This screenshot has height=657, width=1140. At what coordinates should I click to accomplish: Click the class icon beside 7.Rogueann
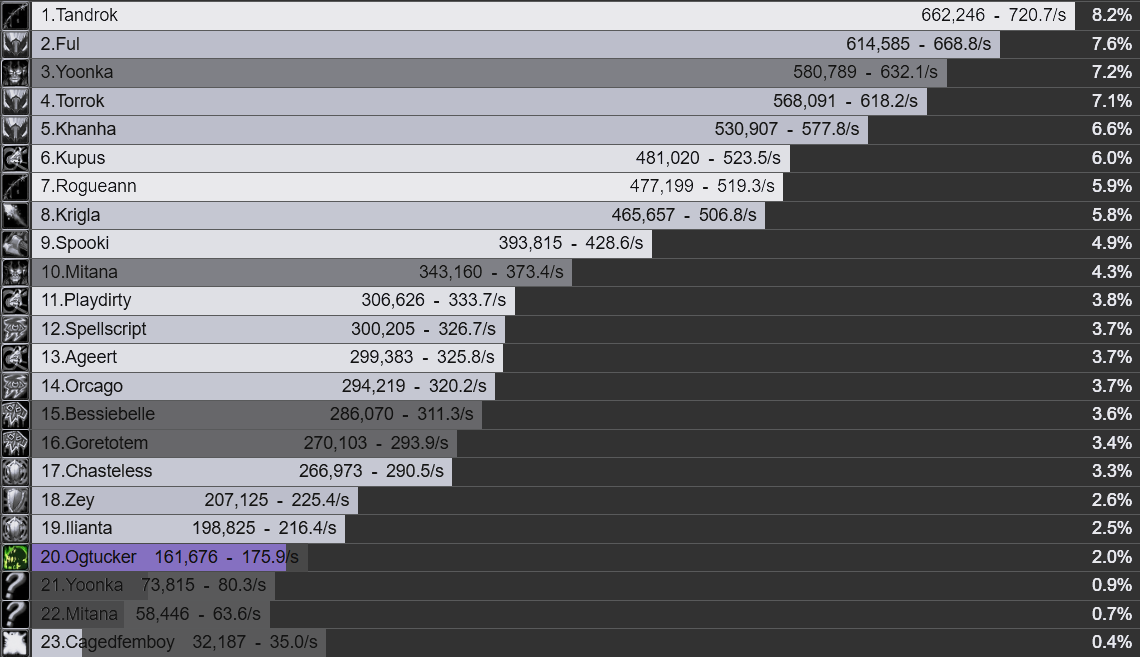[x=15, y=187]
